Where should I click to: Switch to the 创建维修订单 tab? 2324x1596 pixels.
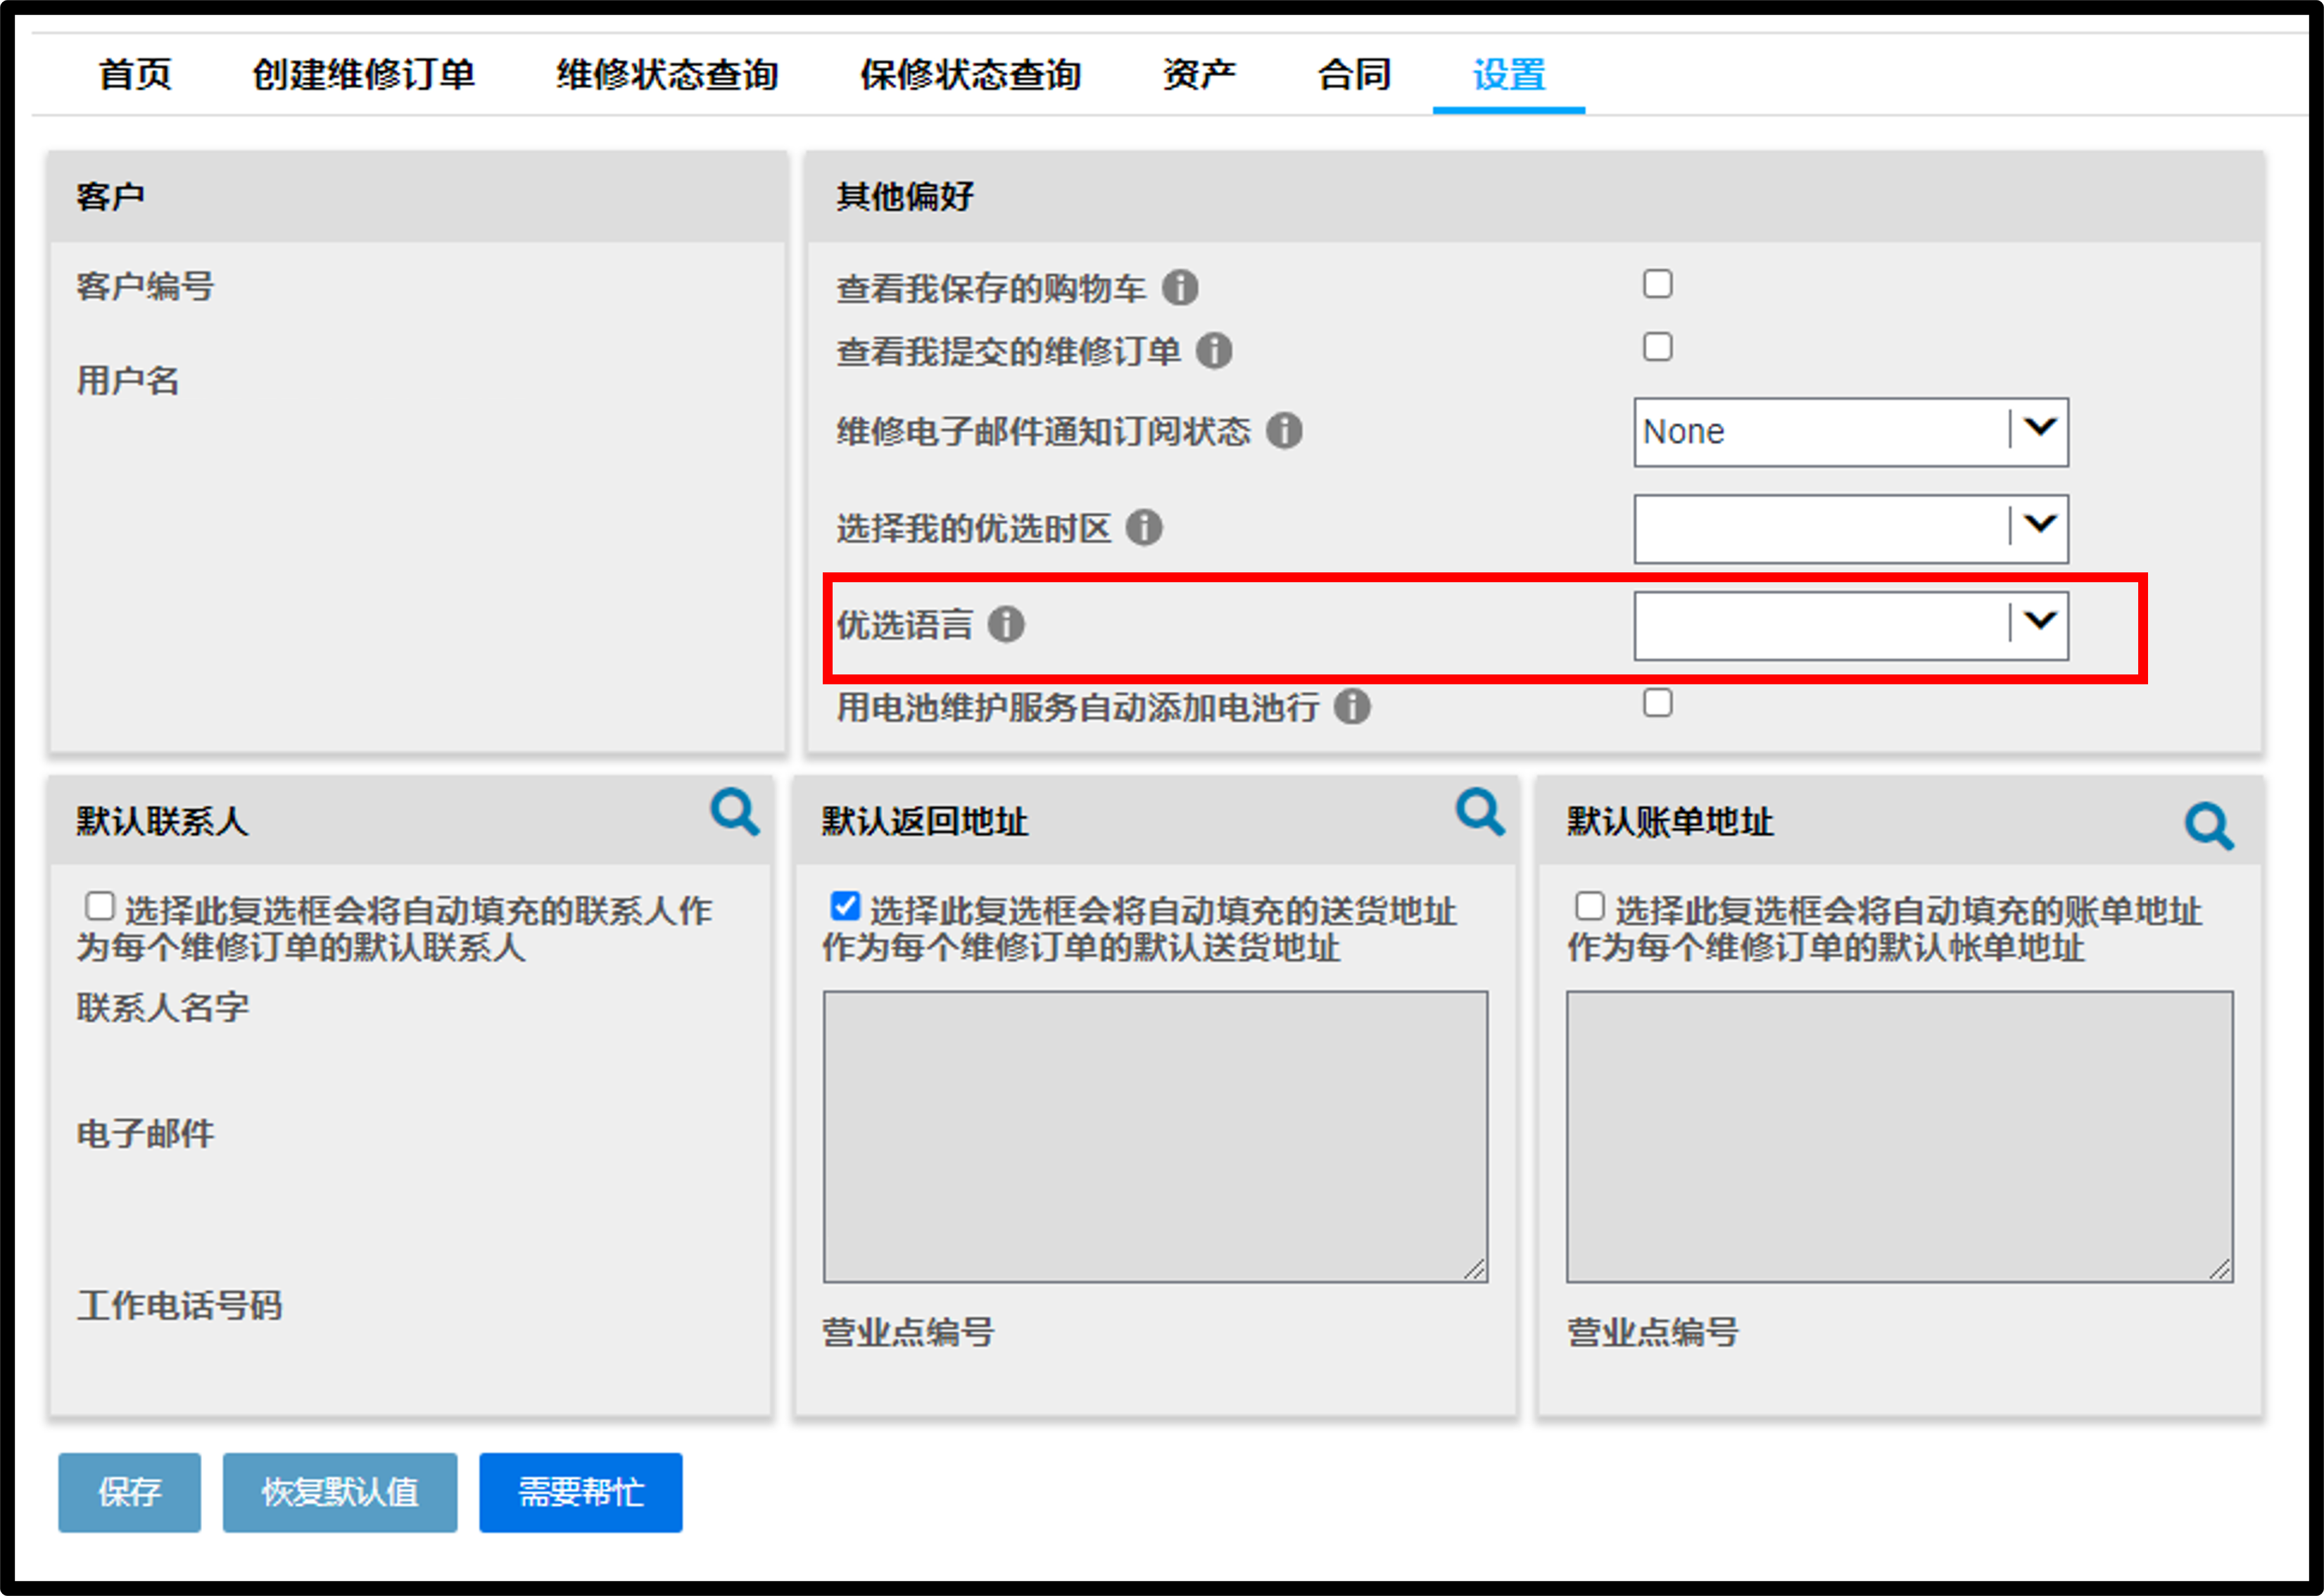pyautogui.click(x=363, y=74)
